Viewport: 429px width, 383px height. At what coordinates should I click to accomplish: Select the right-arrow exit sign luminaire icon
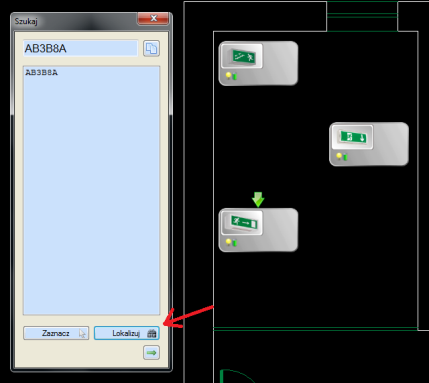point(241,223)
